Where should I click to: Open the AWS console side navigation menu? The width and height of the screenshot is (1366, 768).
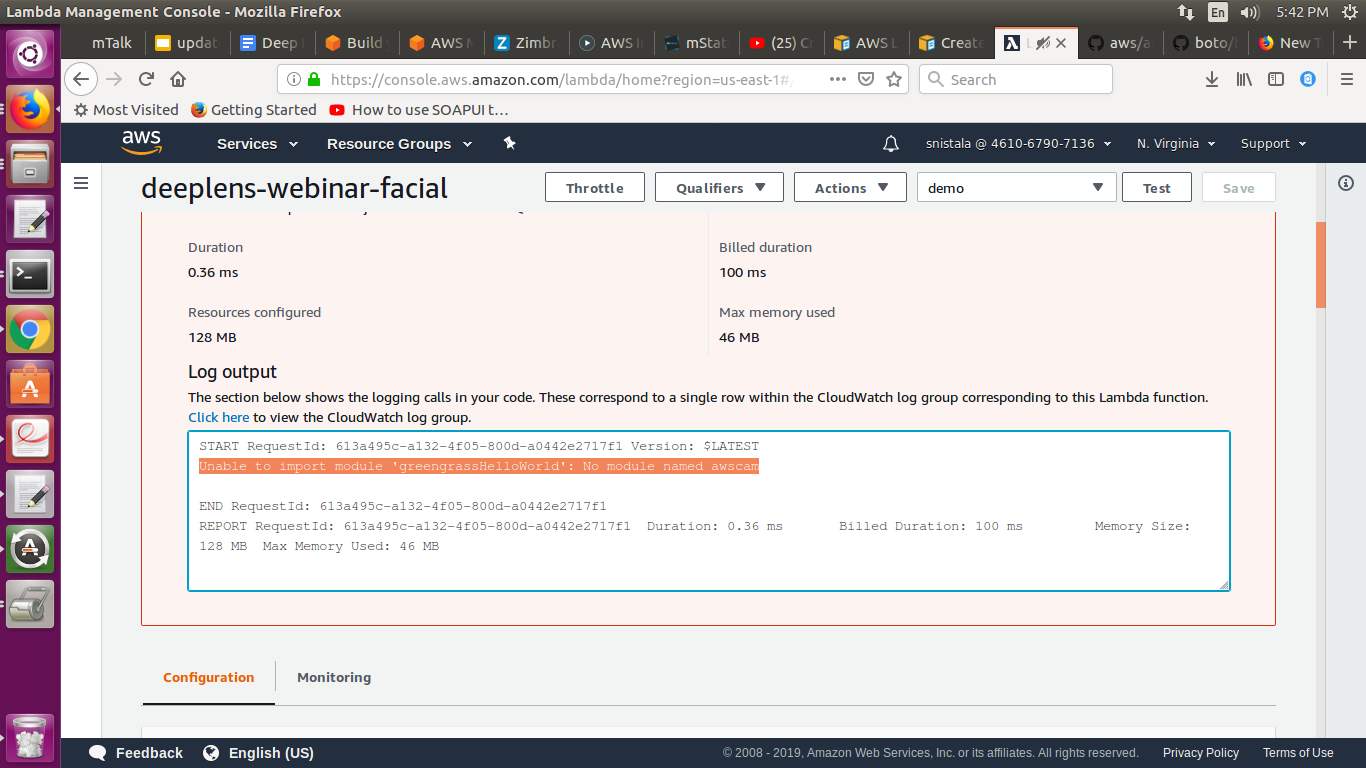82,183
